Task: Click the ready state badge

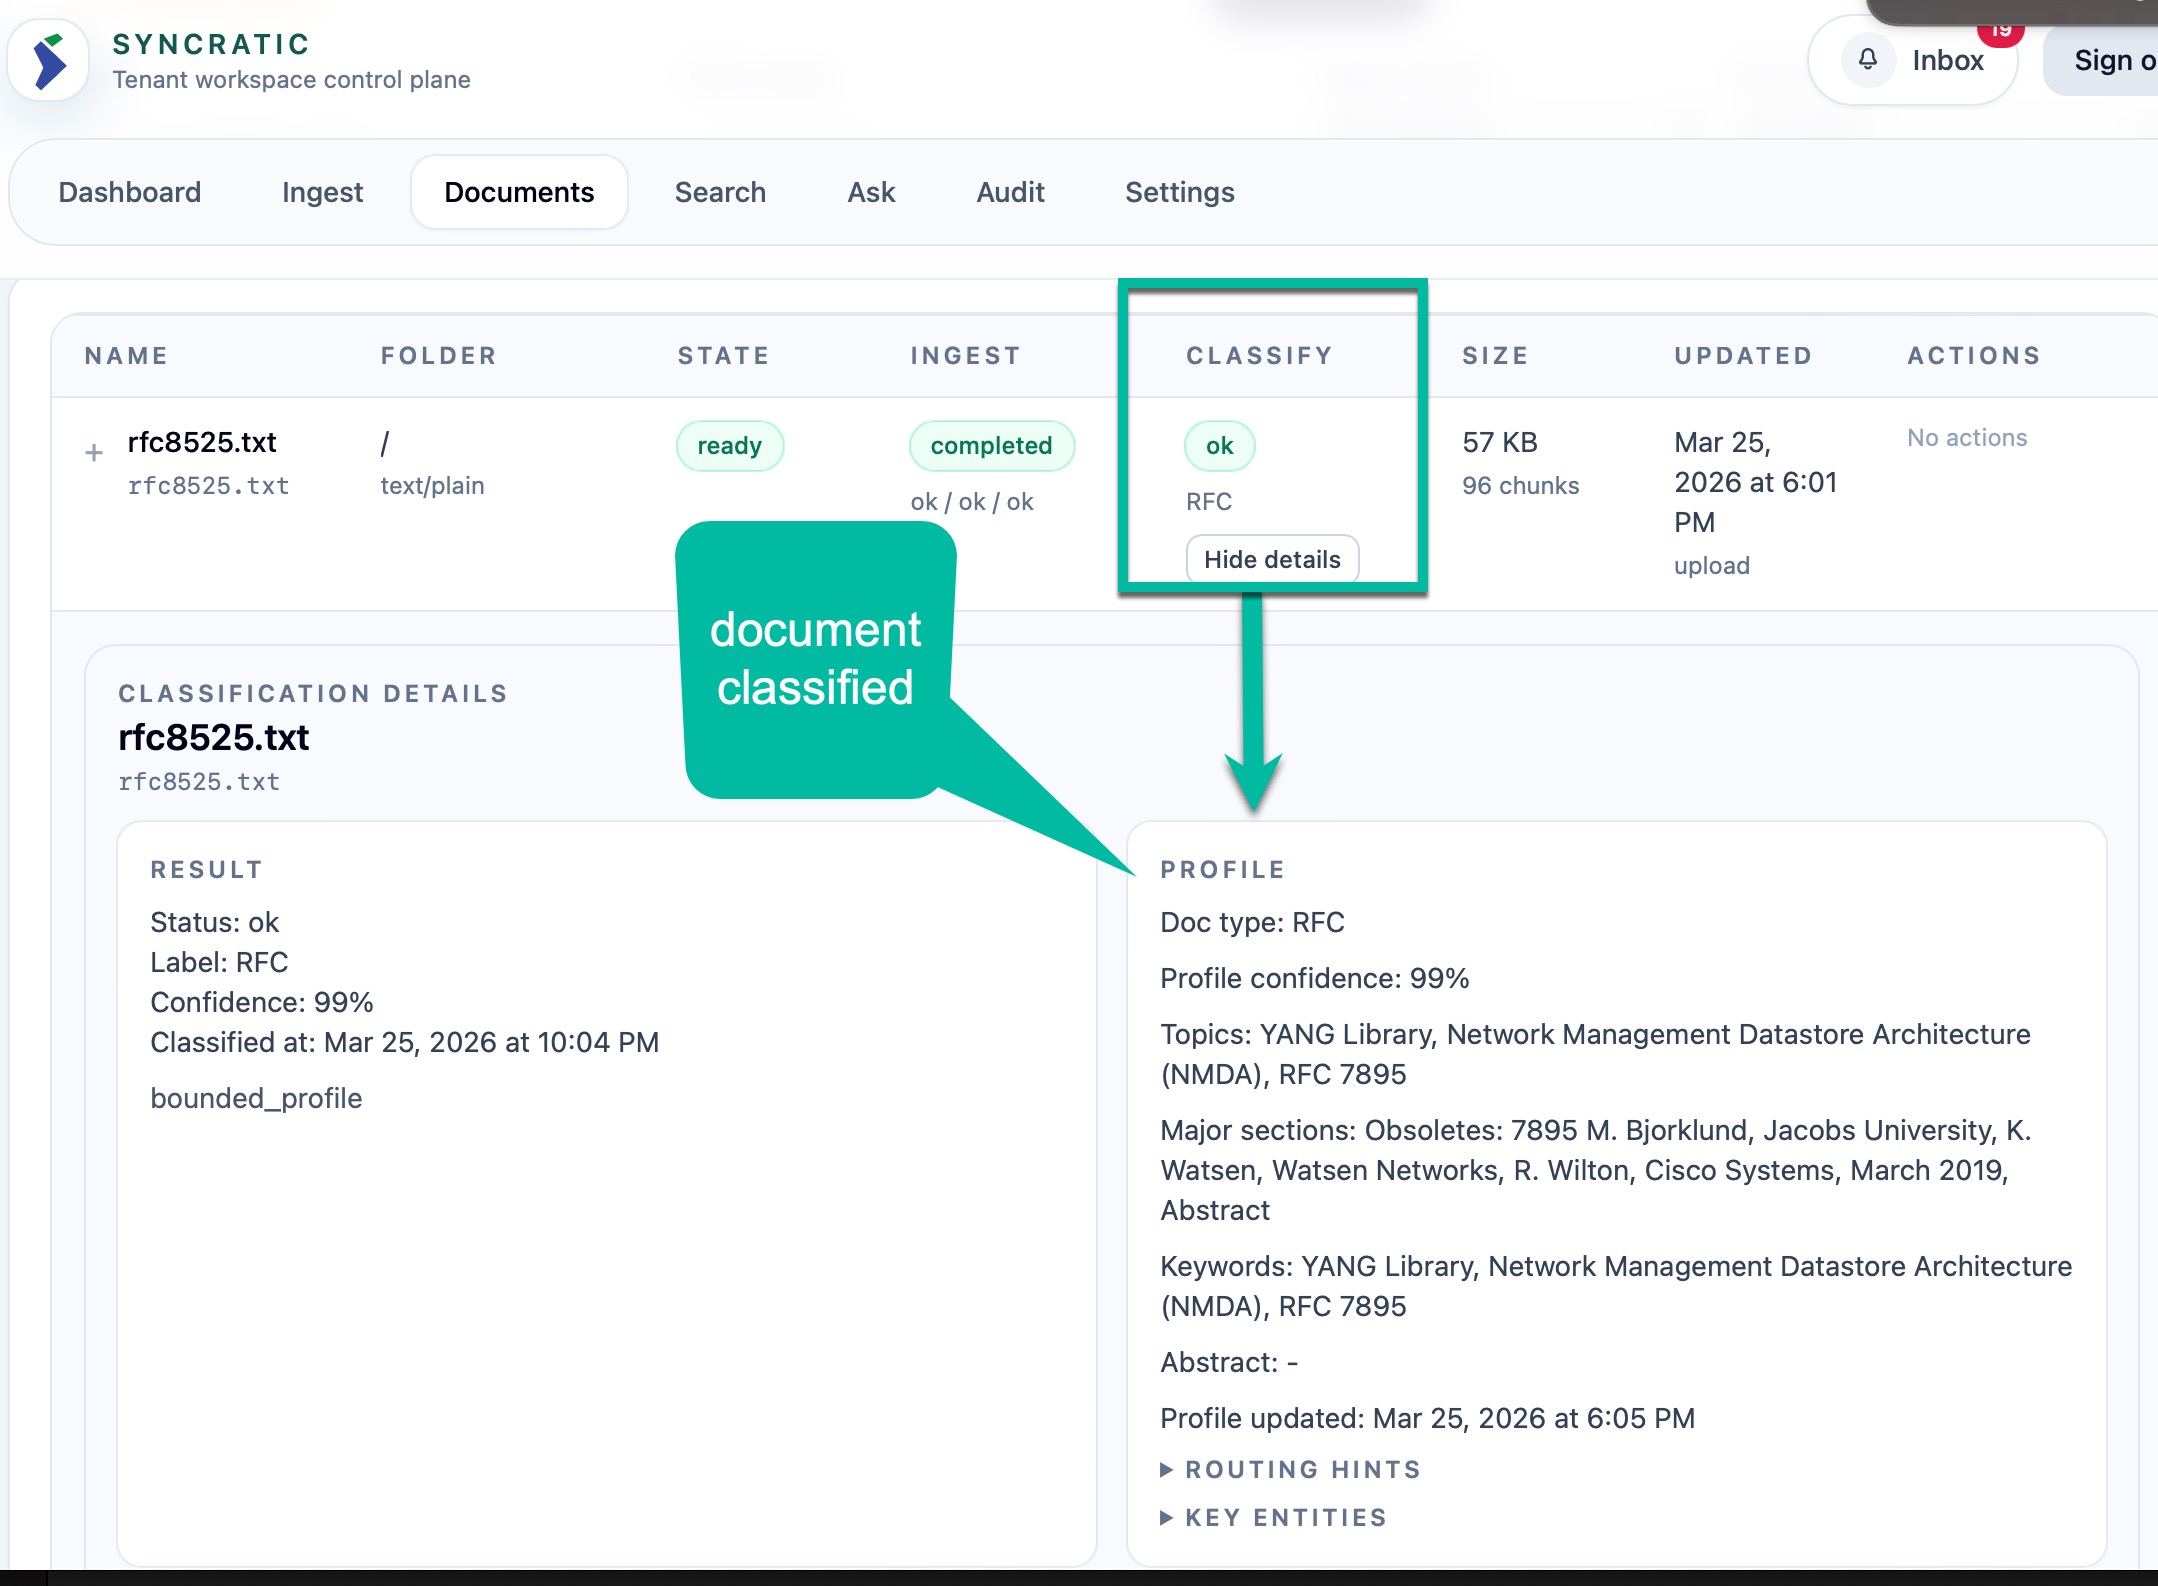Action: (x=729, y=446)
